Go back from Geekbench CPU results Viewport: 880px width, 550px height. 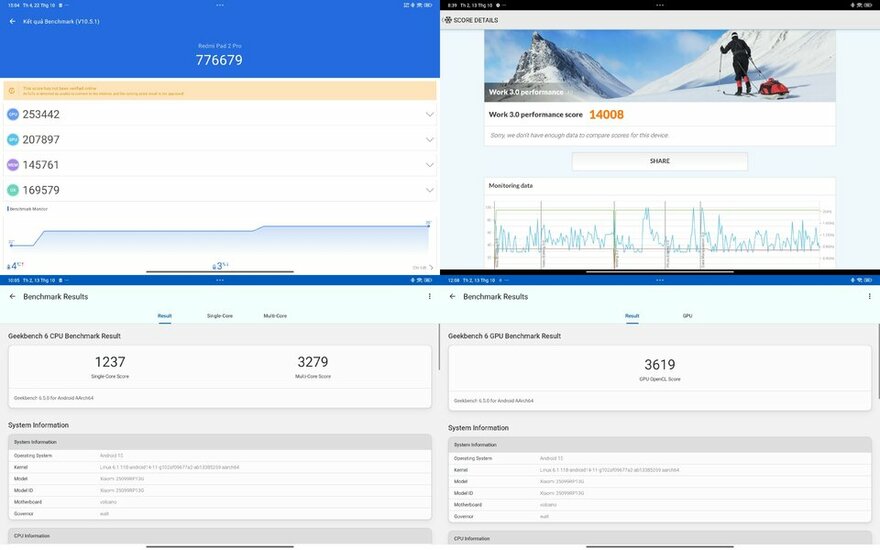13,297
